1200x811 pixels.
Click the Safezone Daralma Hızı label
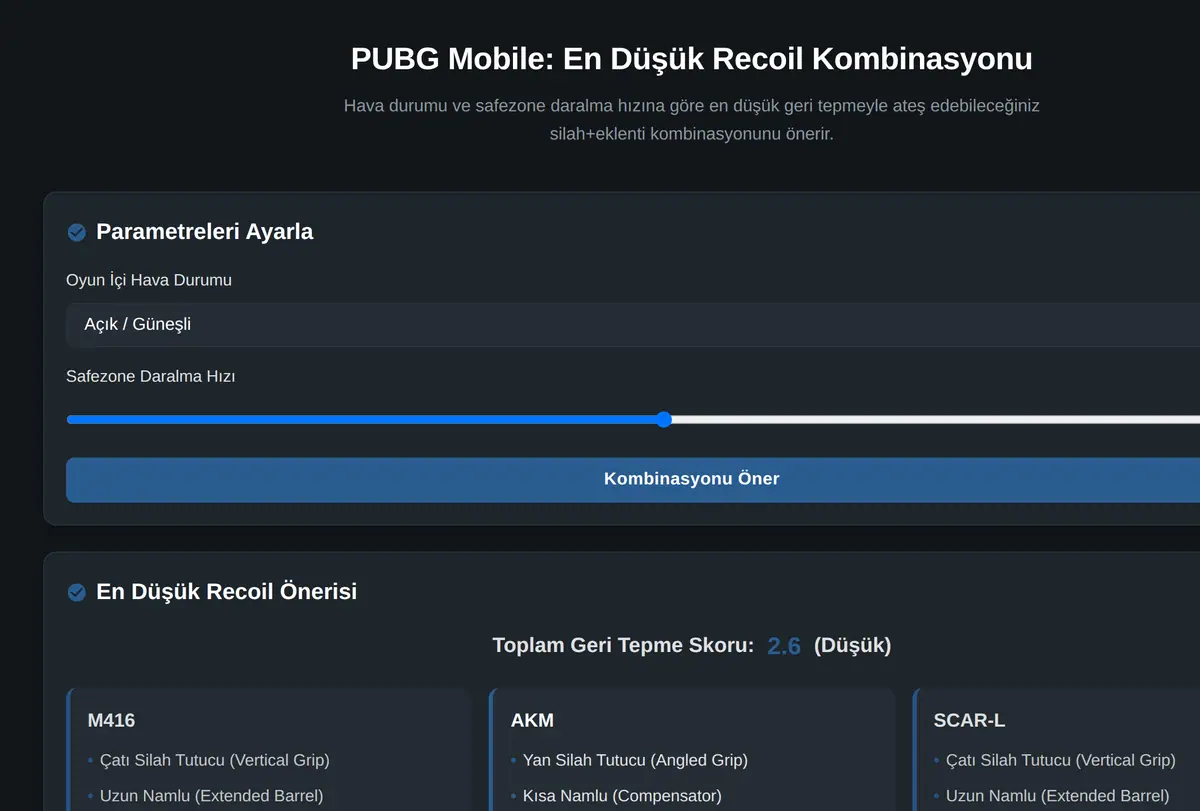150,376
